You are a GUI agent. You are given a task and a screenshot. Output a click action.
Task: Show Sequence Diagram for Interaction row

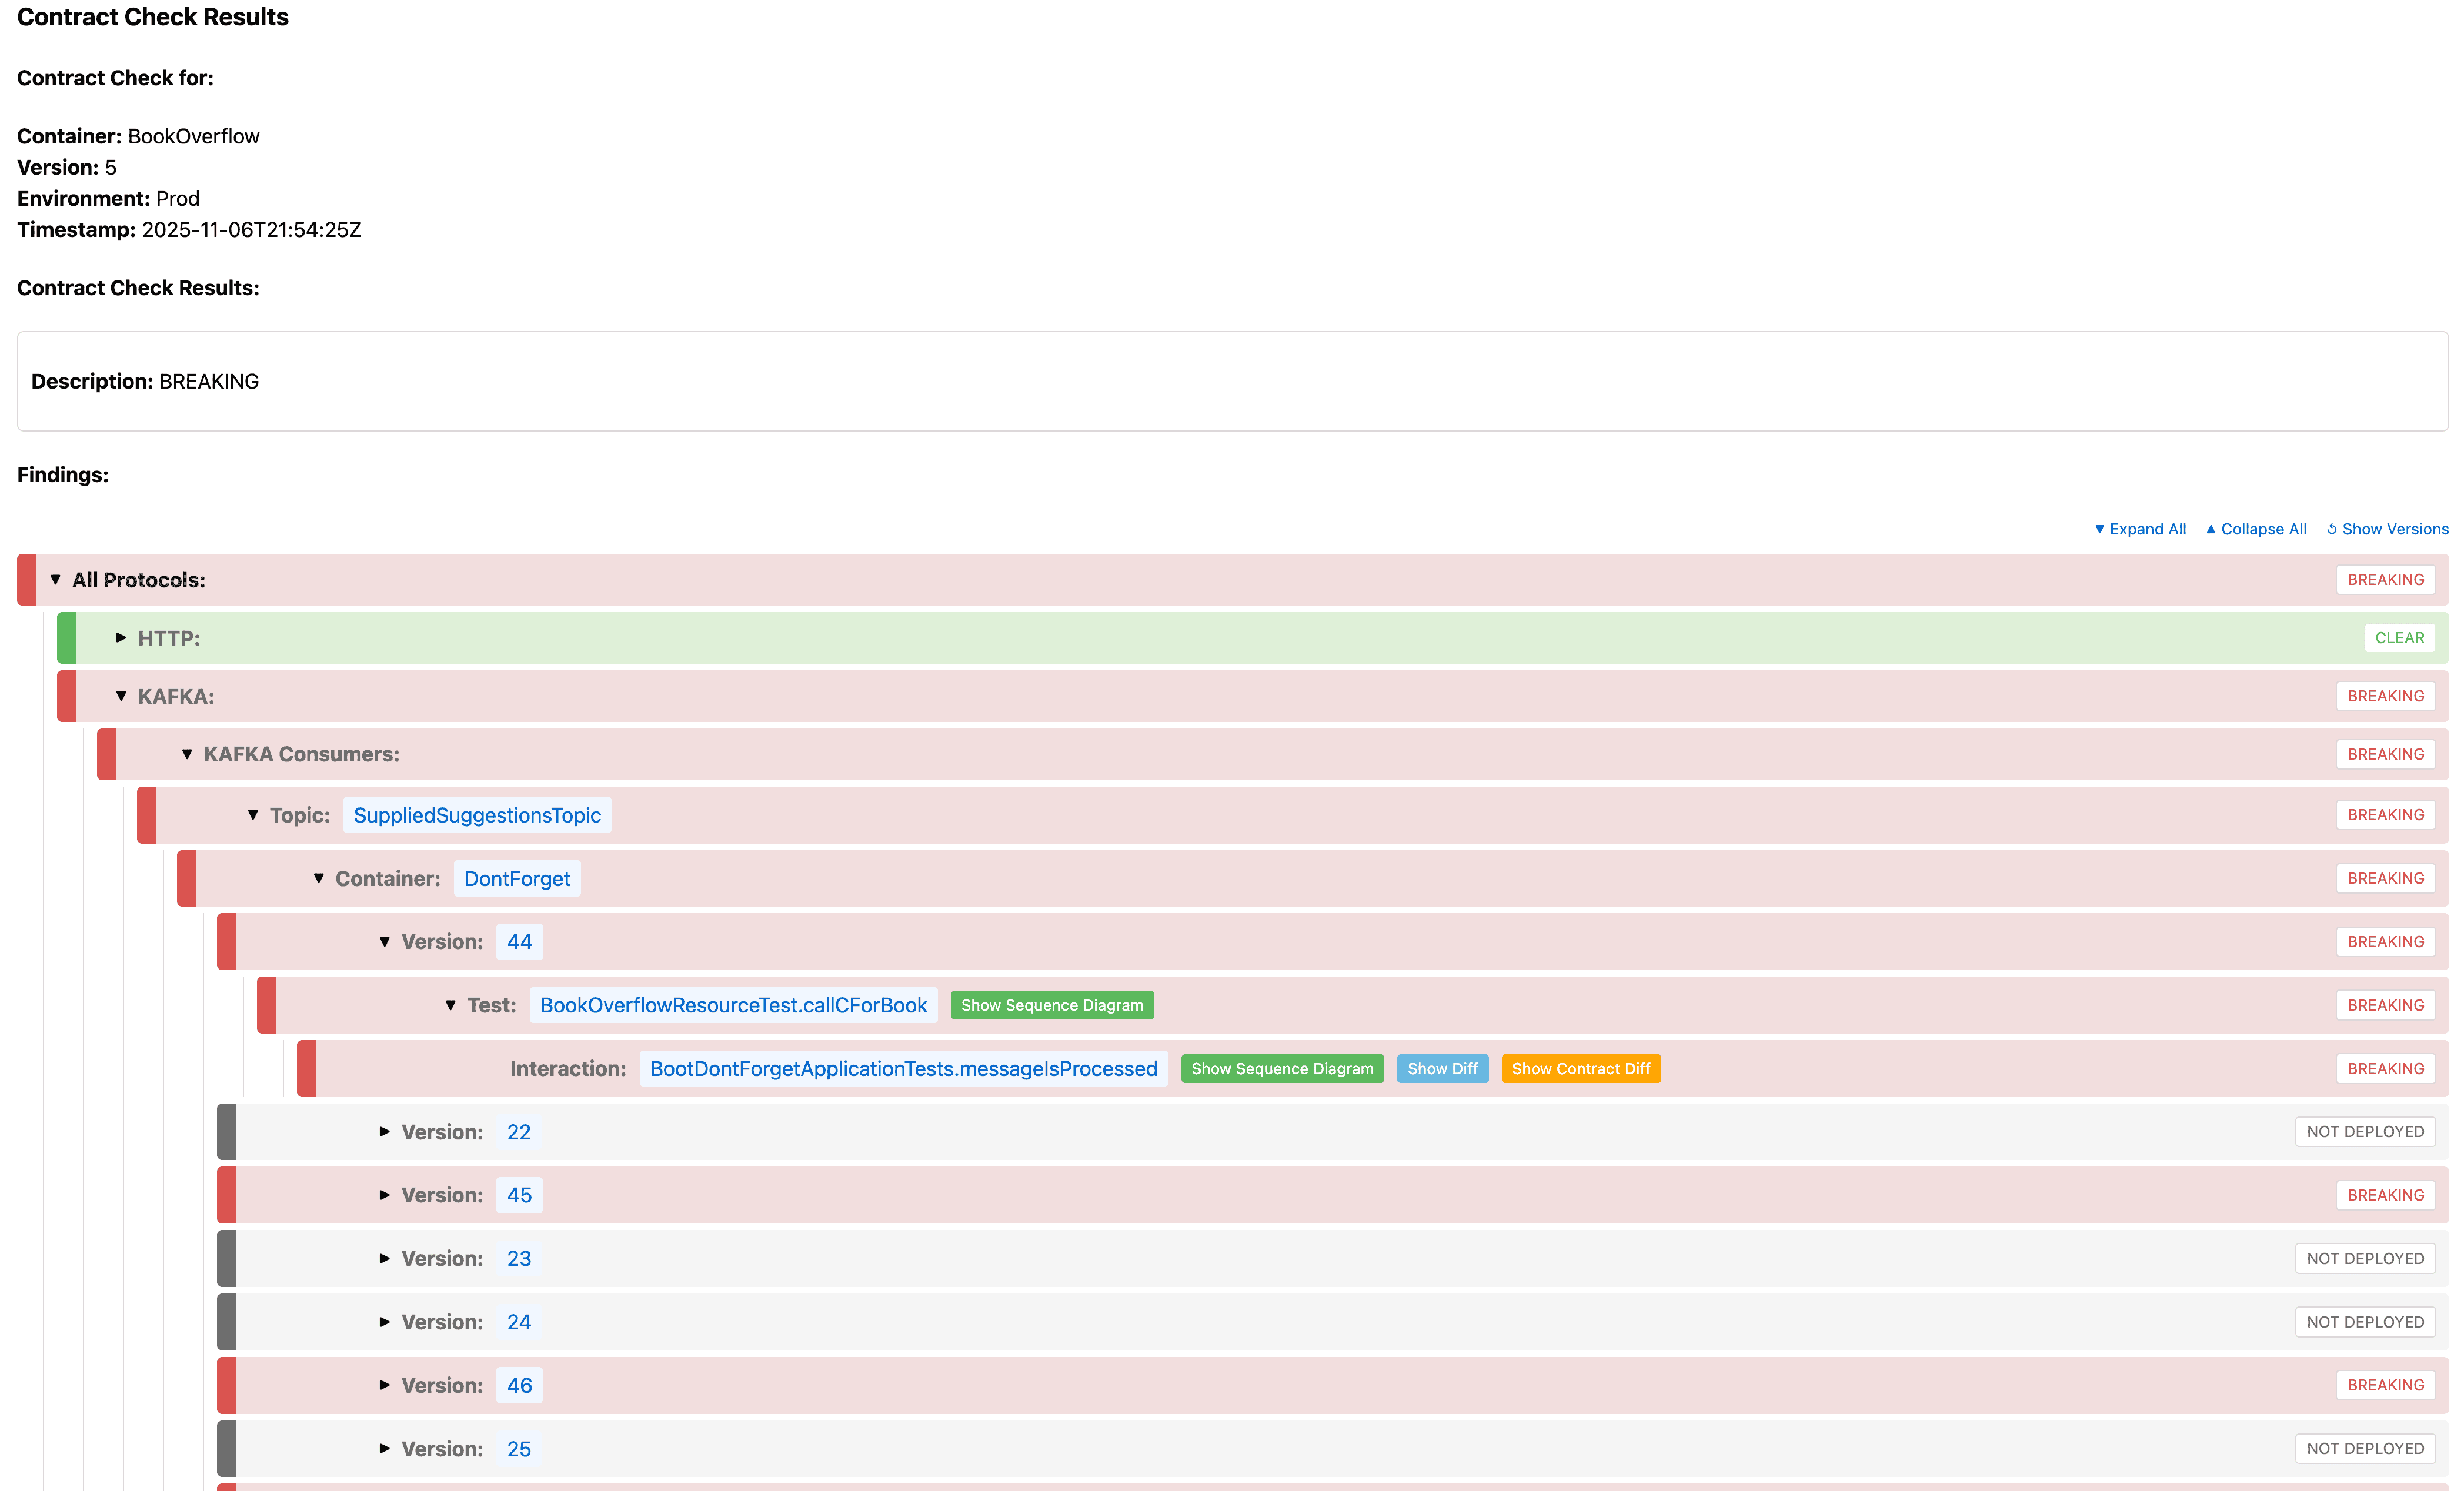[1282, 1069]
